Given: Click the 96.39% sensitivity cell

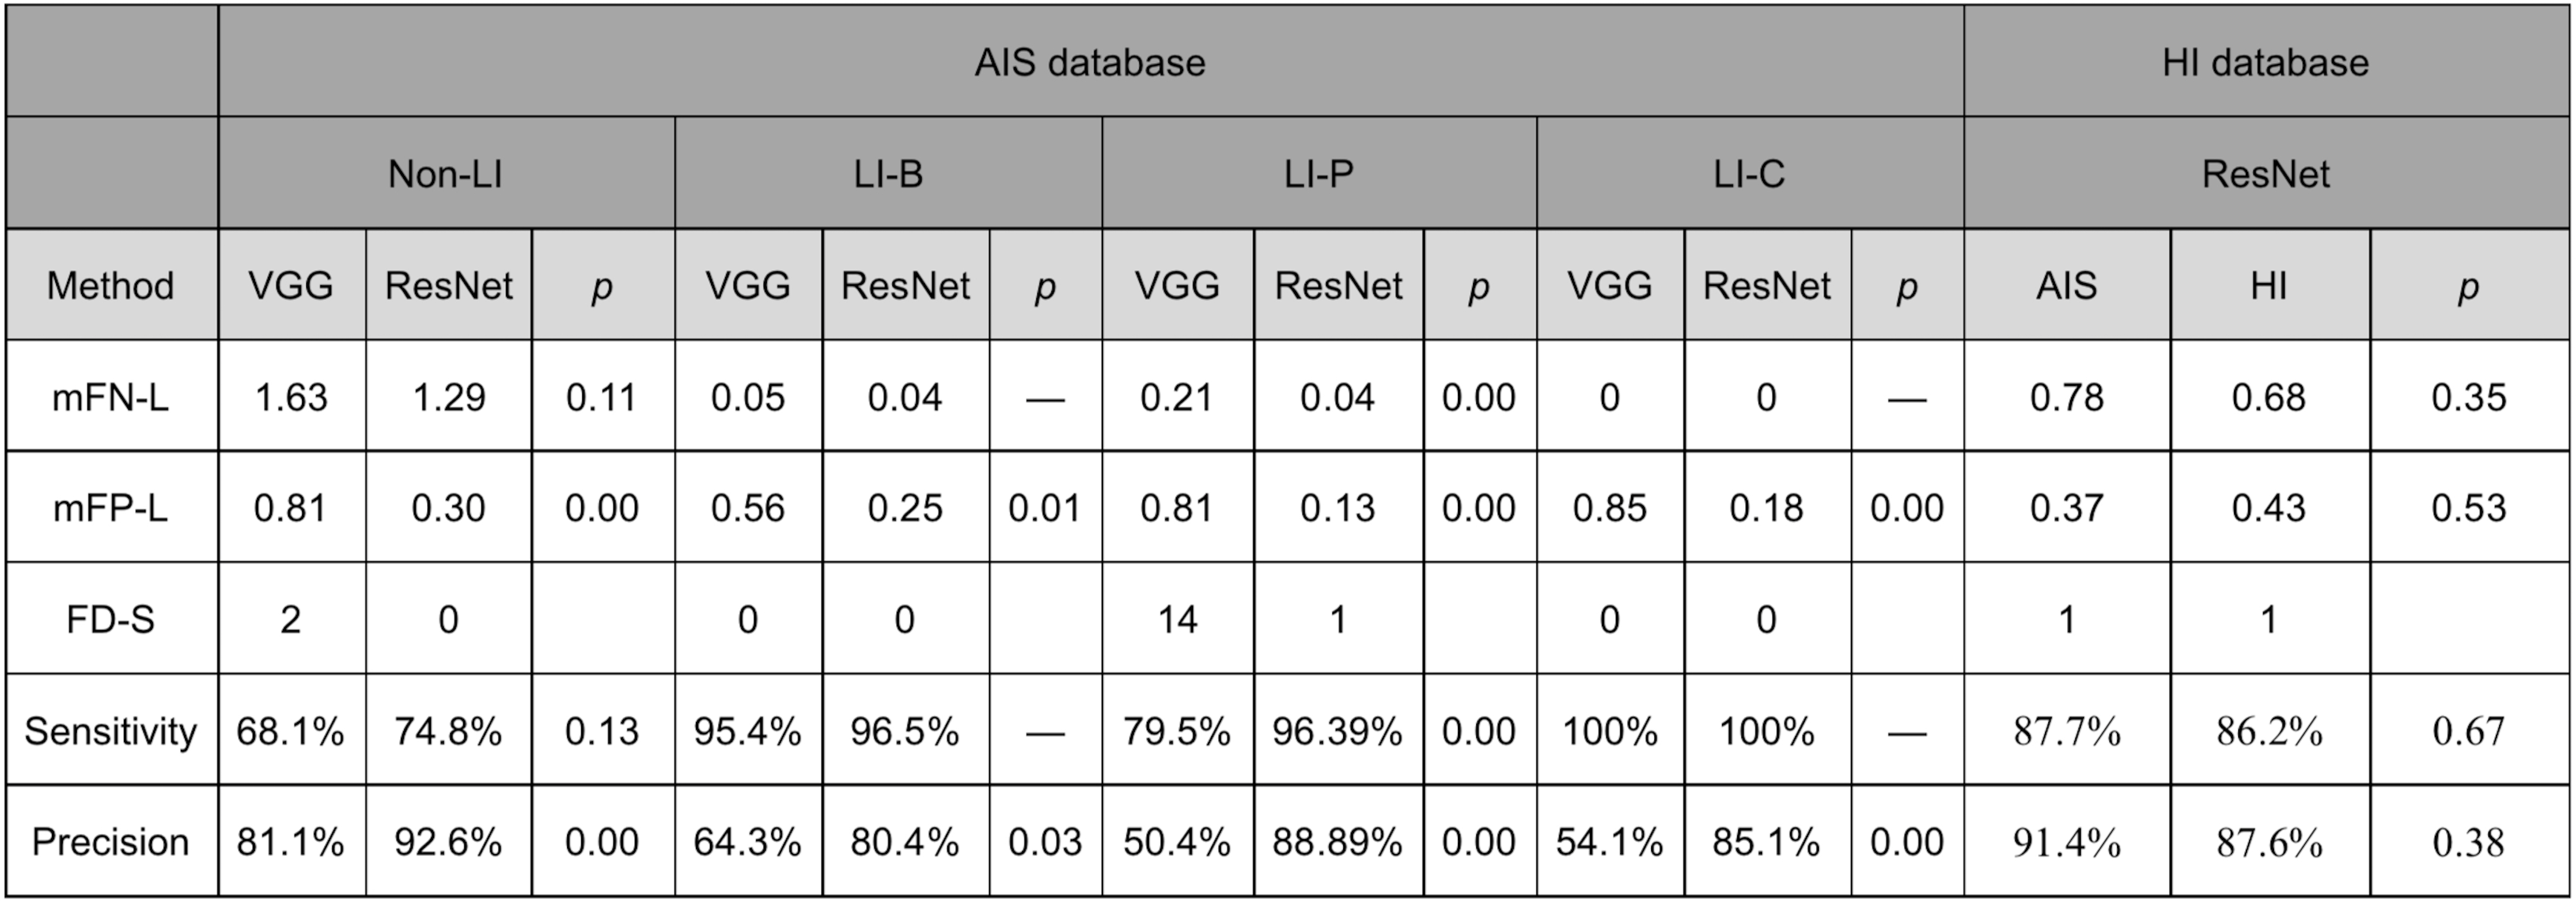Looking at the screenshot, I should (x=1338, y=731).
